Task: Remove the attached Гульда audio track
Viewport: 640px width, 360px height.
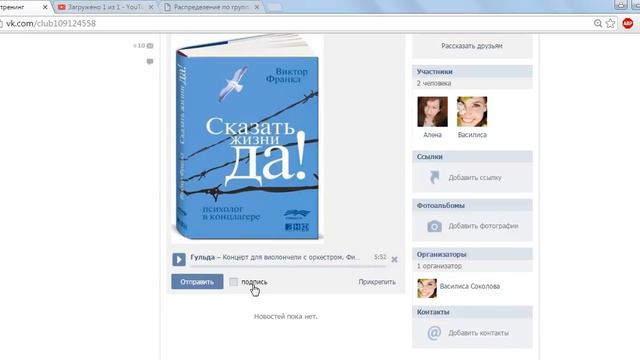Action: coord(394,260)
